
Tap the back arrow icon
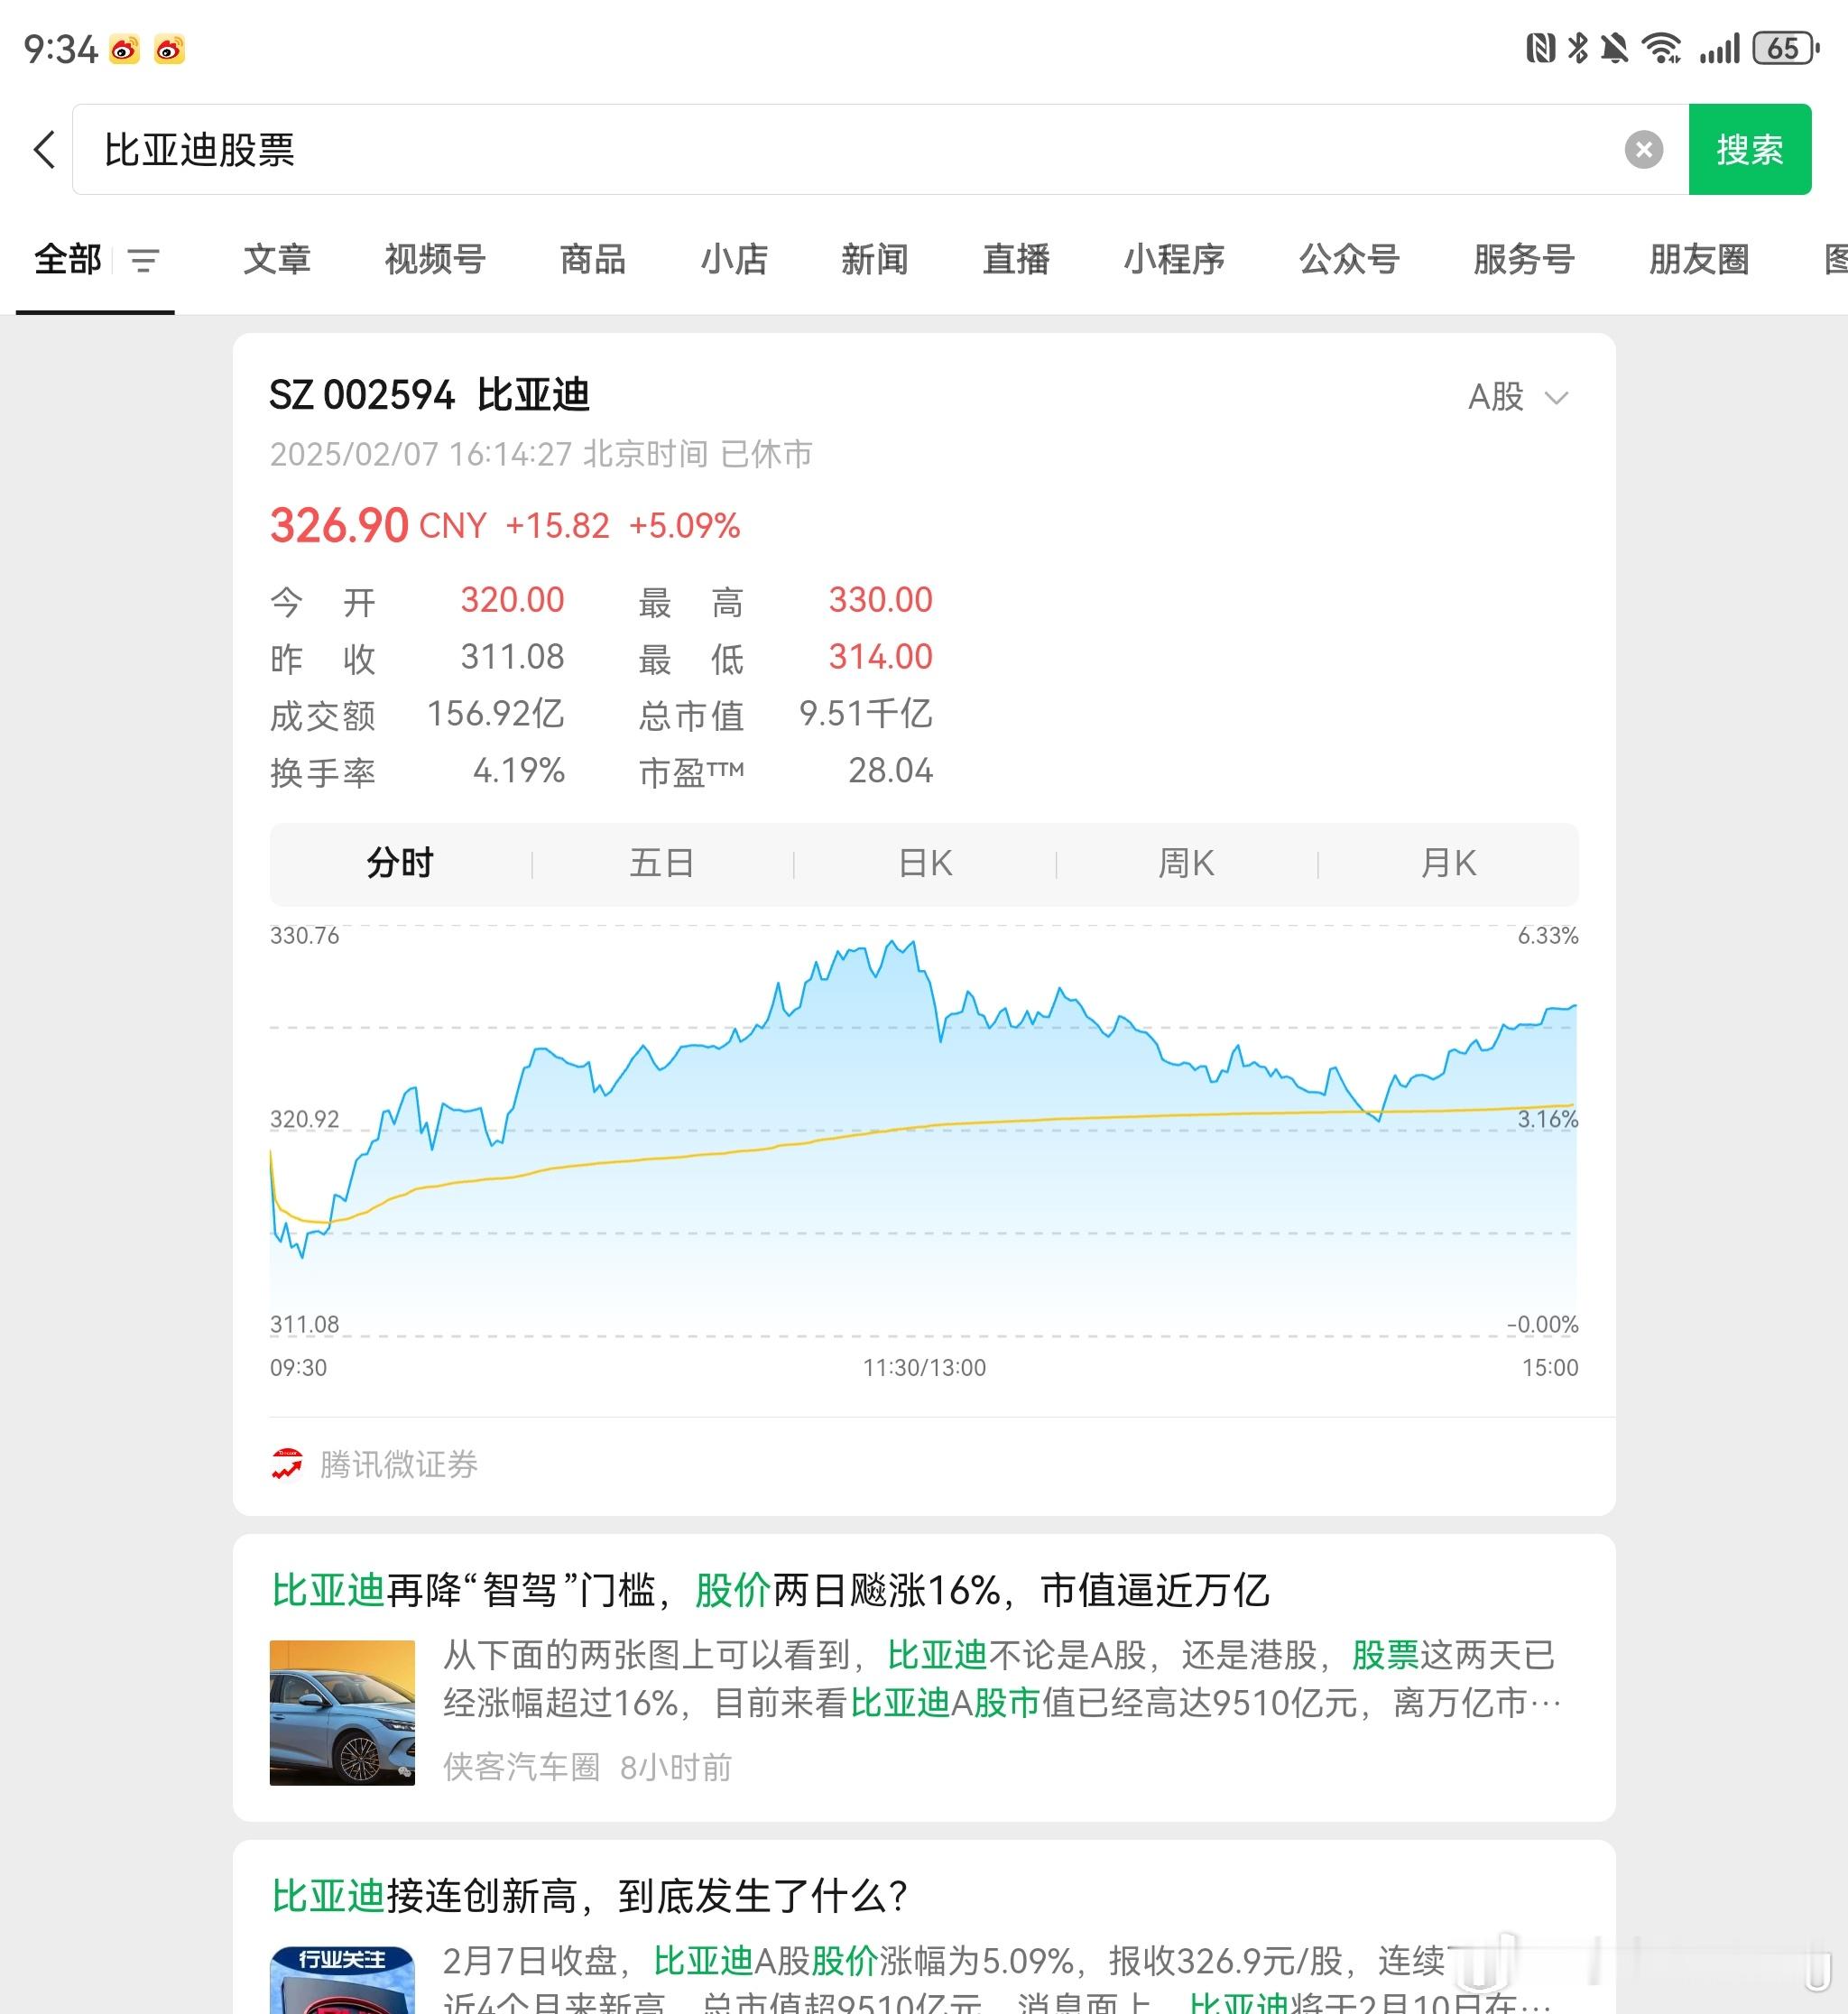click(45, 150)
